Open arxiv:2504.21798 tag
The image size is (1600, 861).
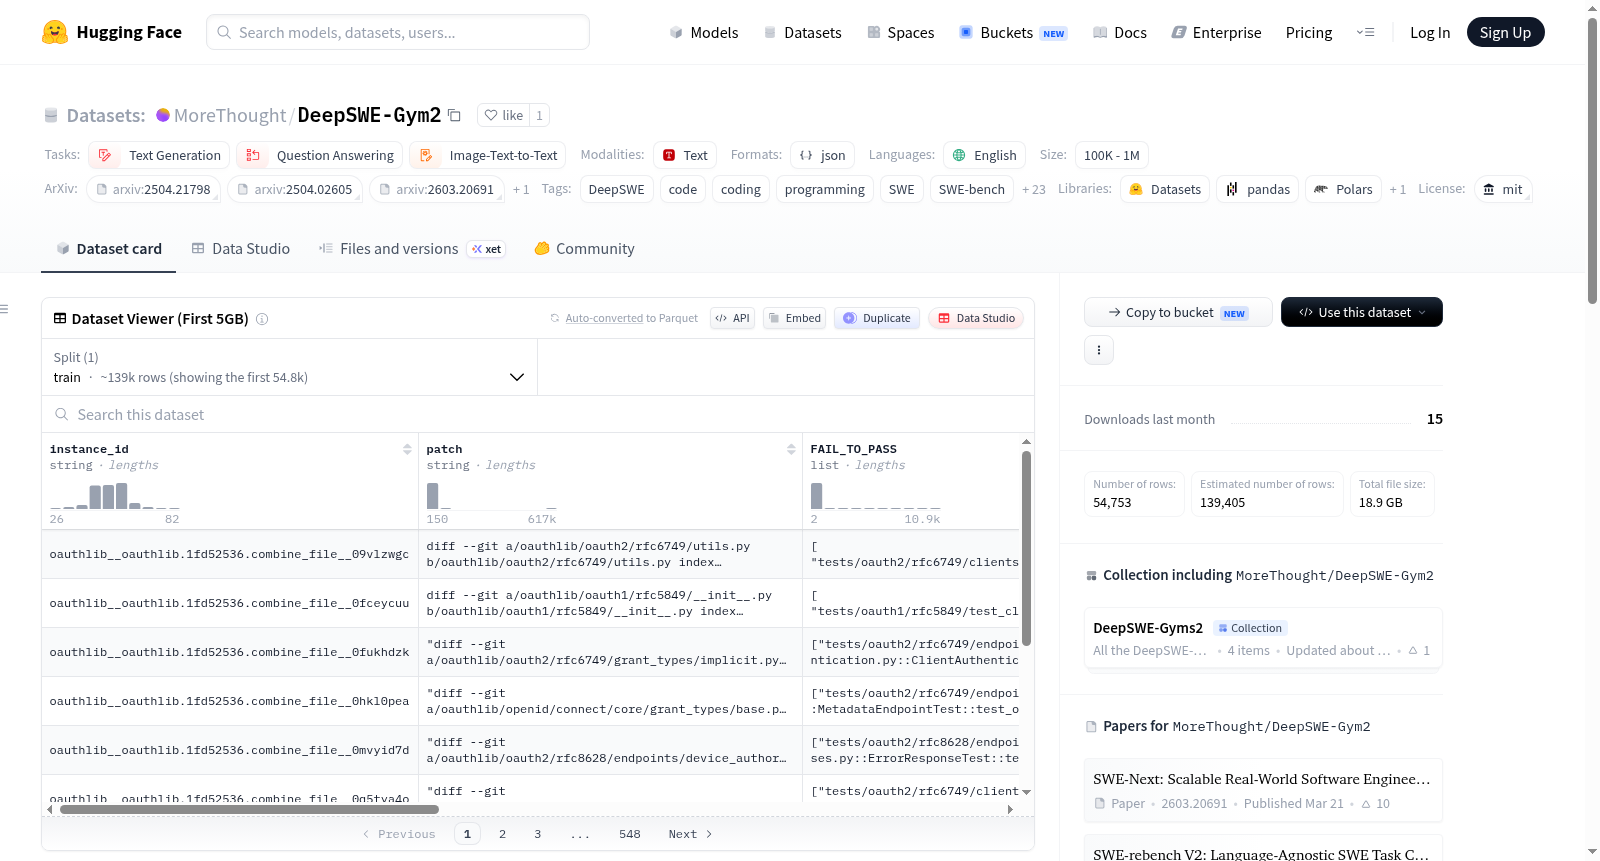[x=152, y=189]
